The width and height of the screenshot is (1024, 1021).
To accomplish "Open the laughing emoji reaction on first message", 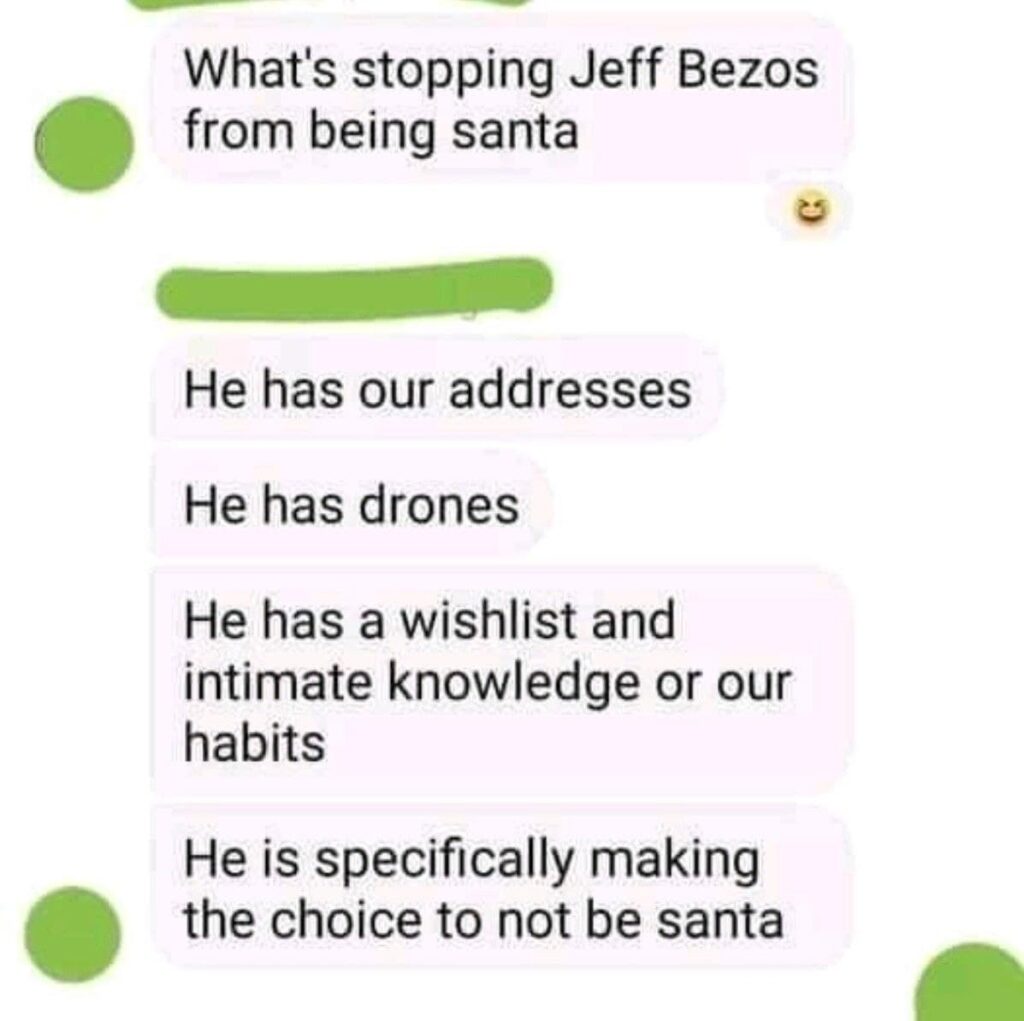I will [x=807, y=211].
